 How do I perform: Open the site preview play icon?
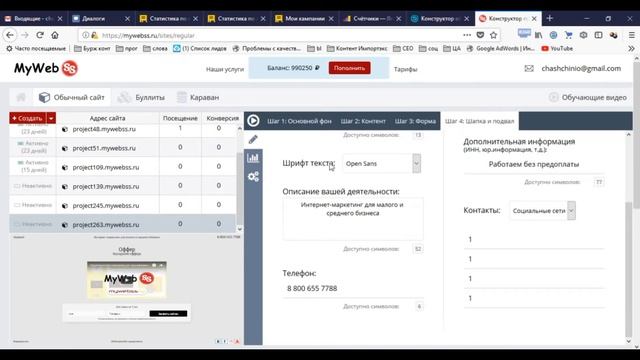tap(253, 121)
